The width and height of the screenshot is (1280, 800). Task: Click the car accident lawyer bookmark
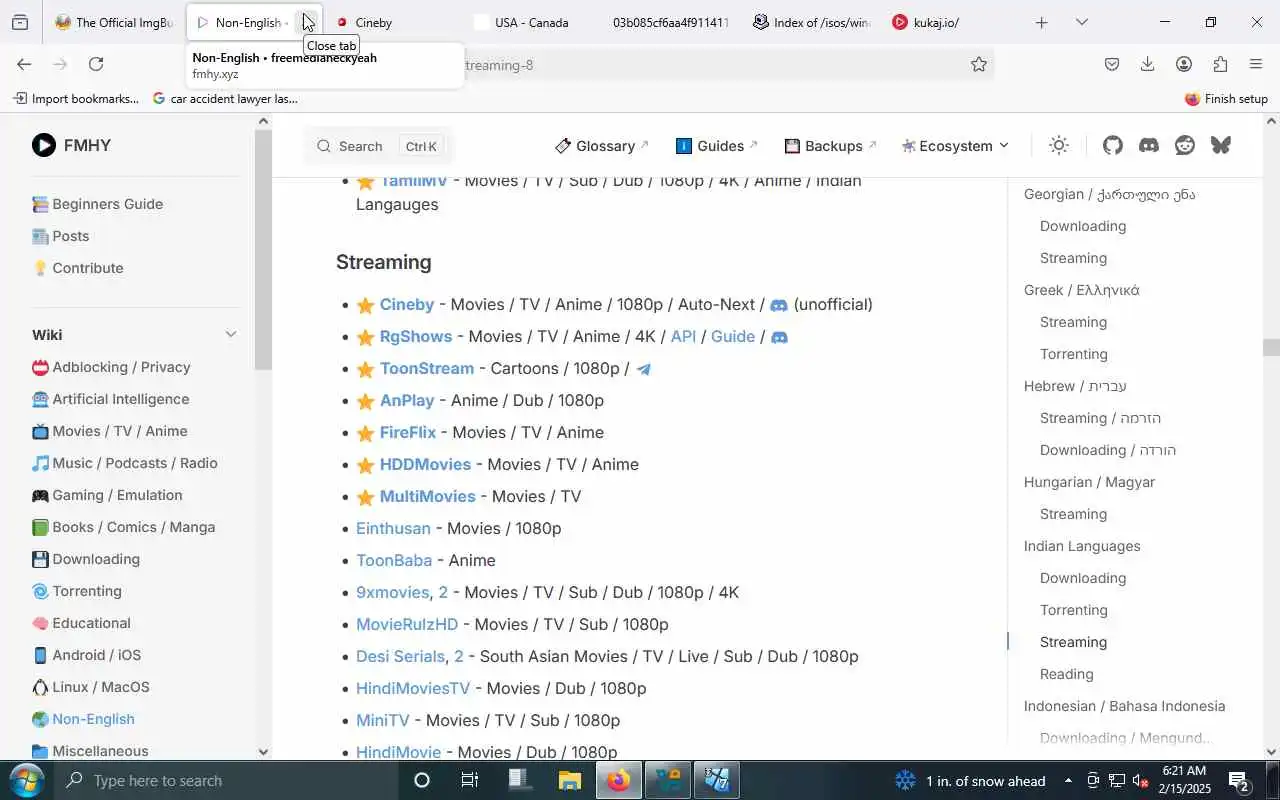pos(225,98)
